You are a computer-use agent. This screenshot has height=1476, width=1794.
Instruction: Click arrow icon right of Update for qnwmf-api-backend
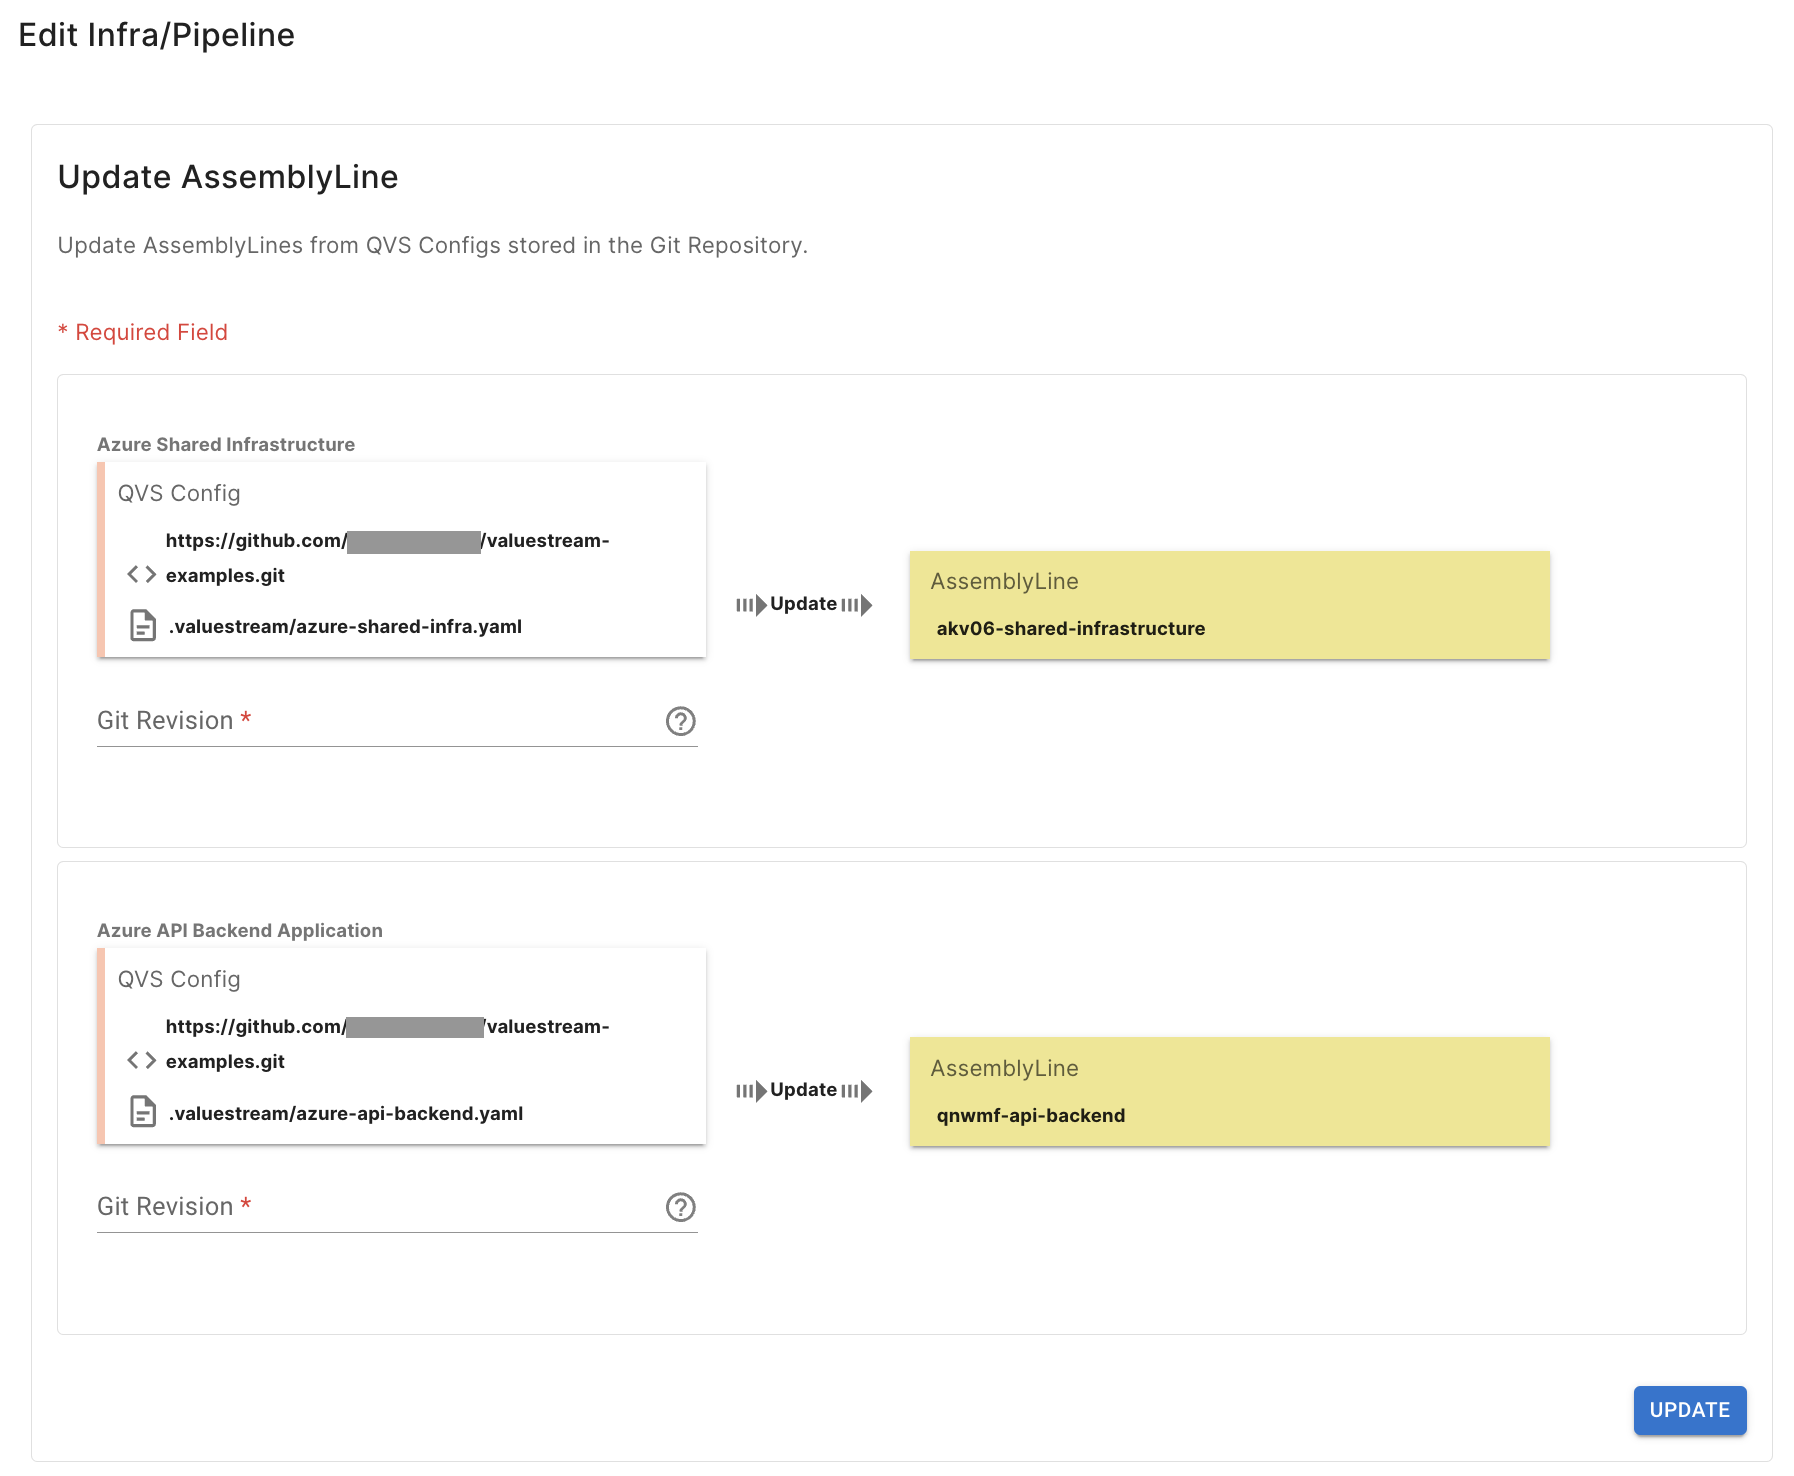coord(857,1091)
